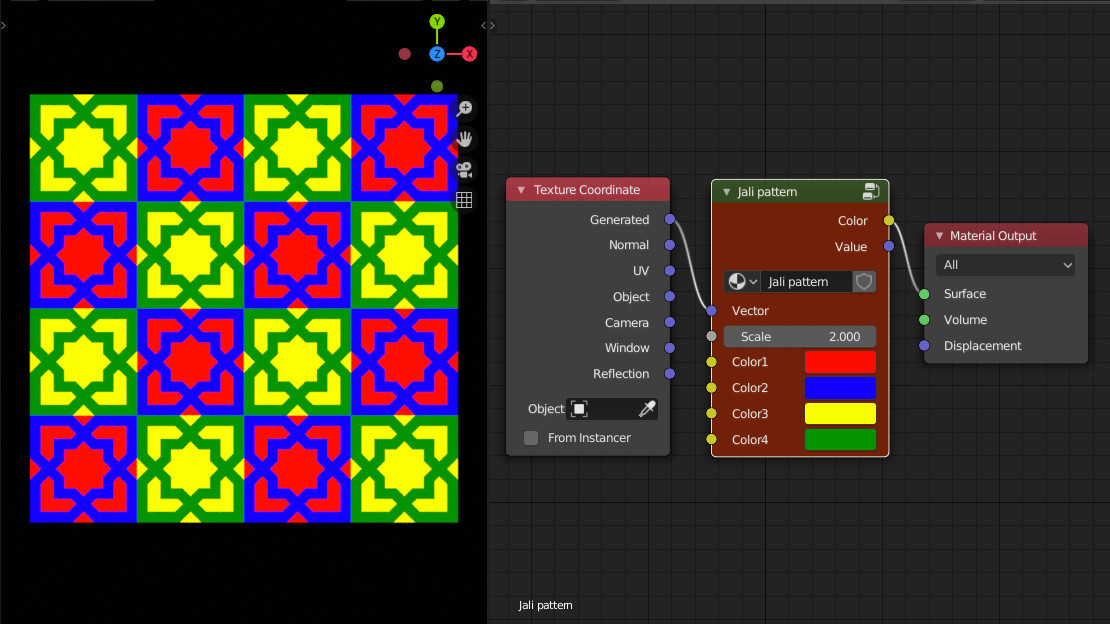The width and height of the screenshot is (1110, 624).
Task: Toggle camera view using the camera icon
Action: pyautogui.click(x=464, y=169)
